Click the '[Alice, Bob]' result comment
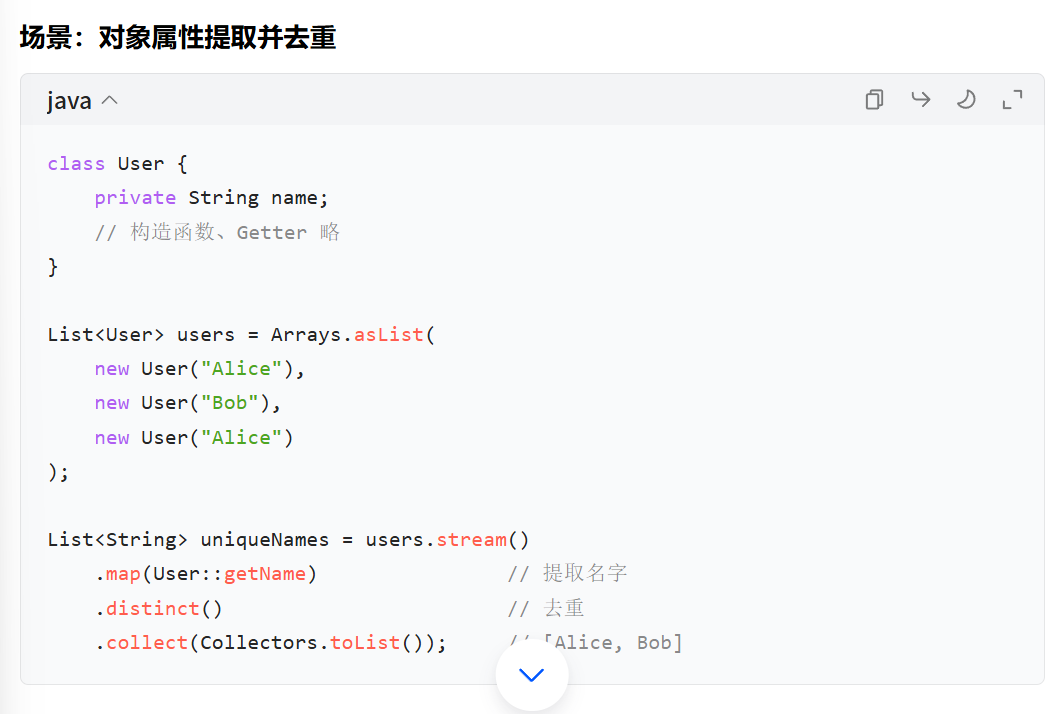 coord(612,643)
